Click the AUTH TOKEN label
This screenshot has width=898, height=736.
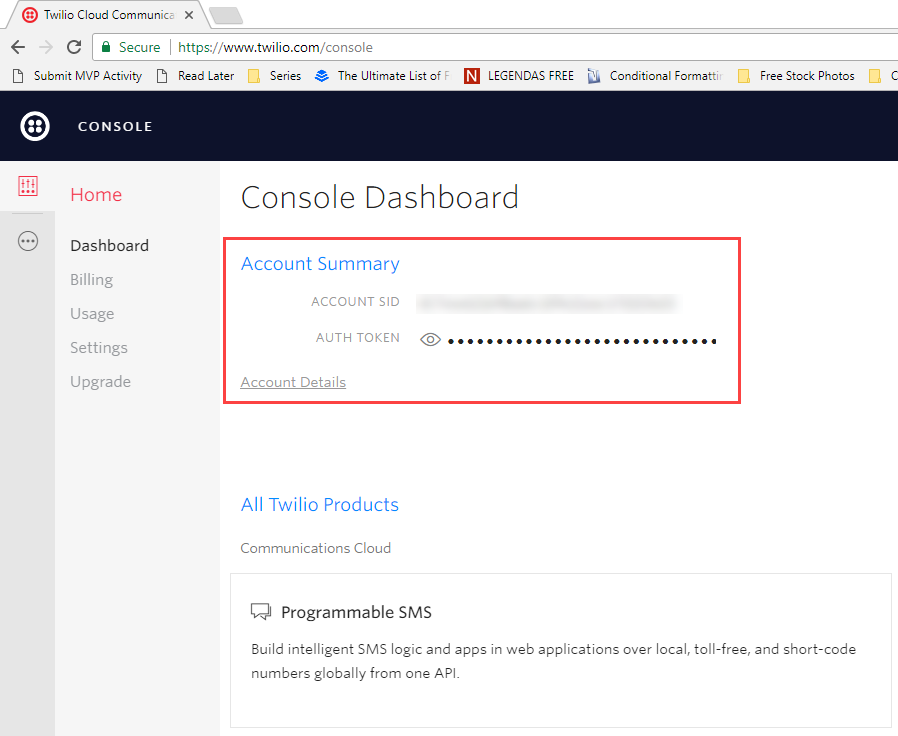358,338
